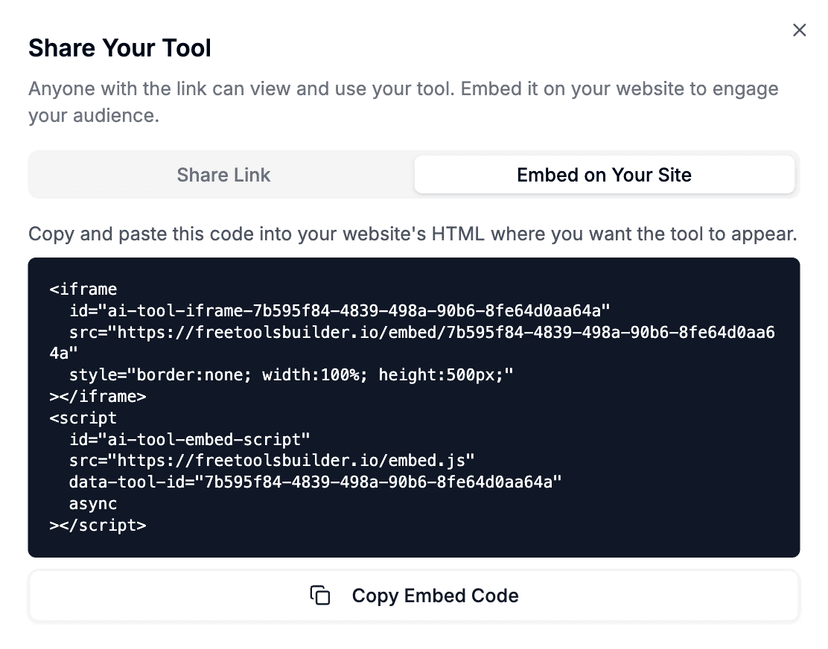
Task: Click the closing script tag
Action: click(x=98, y=525)
